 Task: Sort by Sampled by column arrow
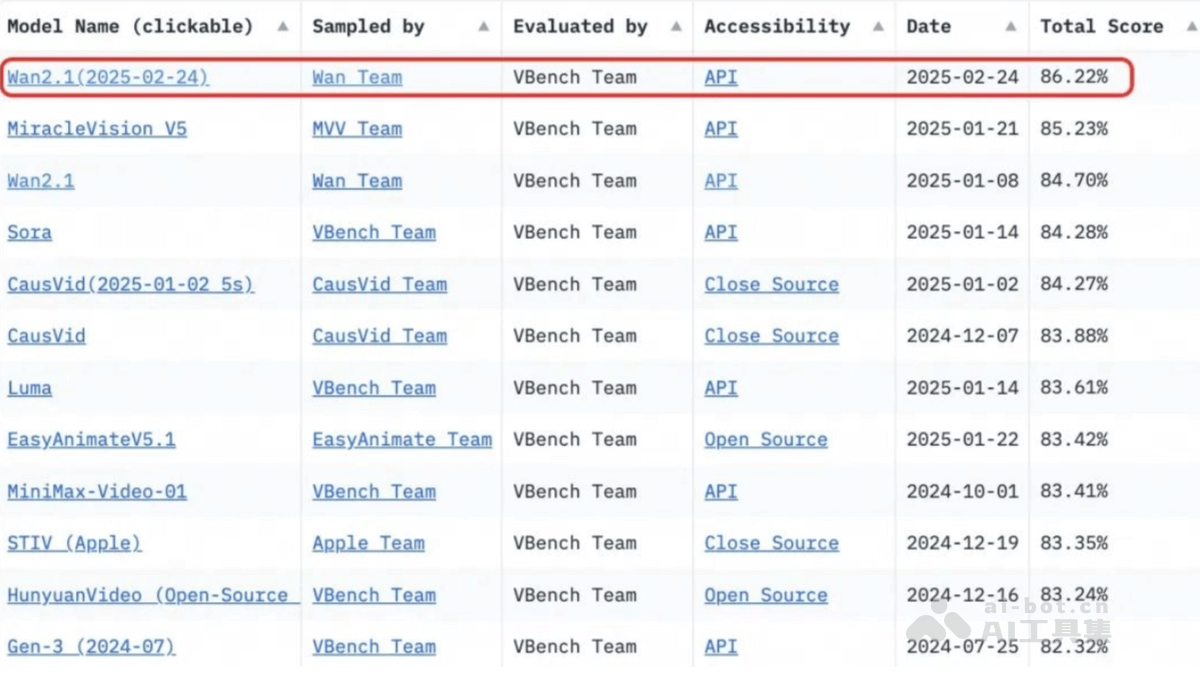coord(484,27)
